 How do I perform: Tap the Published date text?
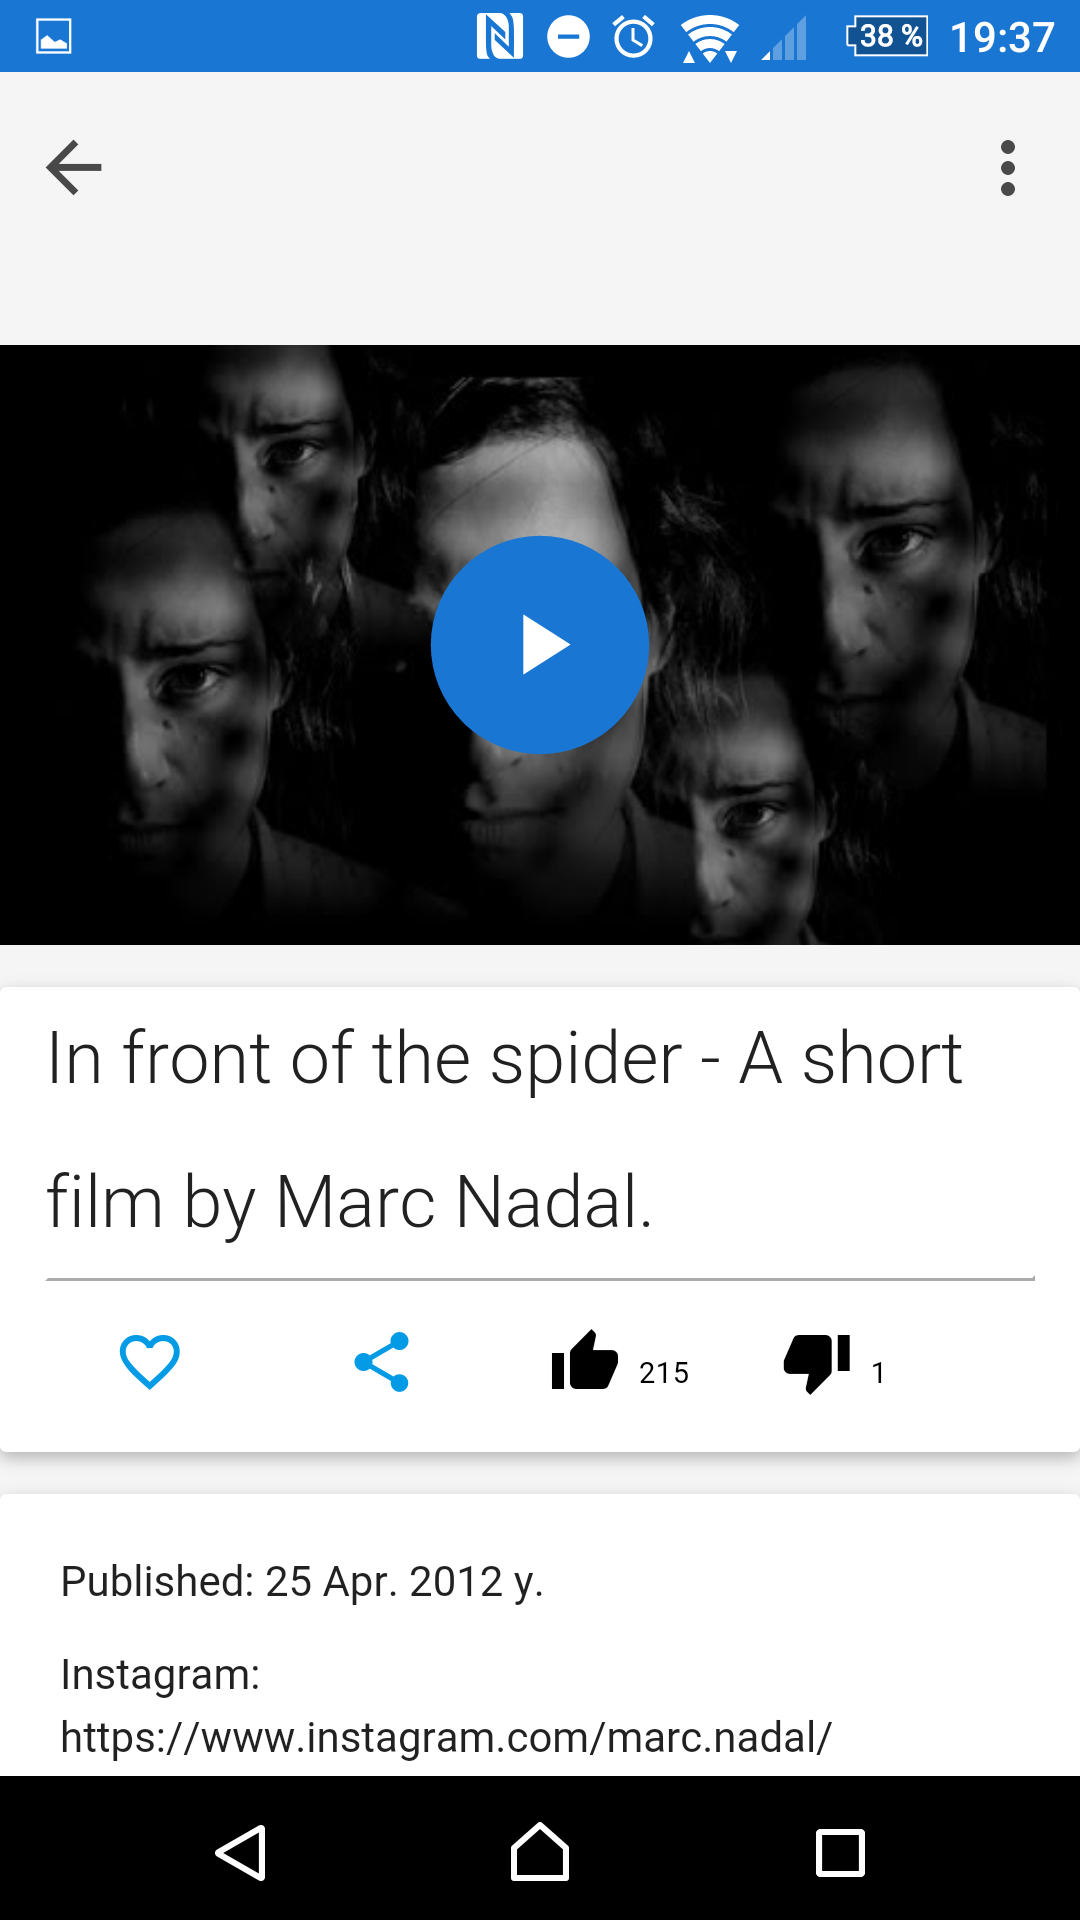(x=302, y=1582)
